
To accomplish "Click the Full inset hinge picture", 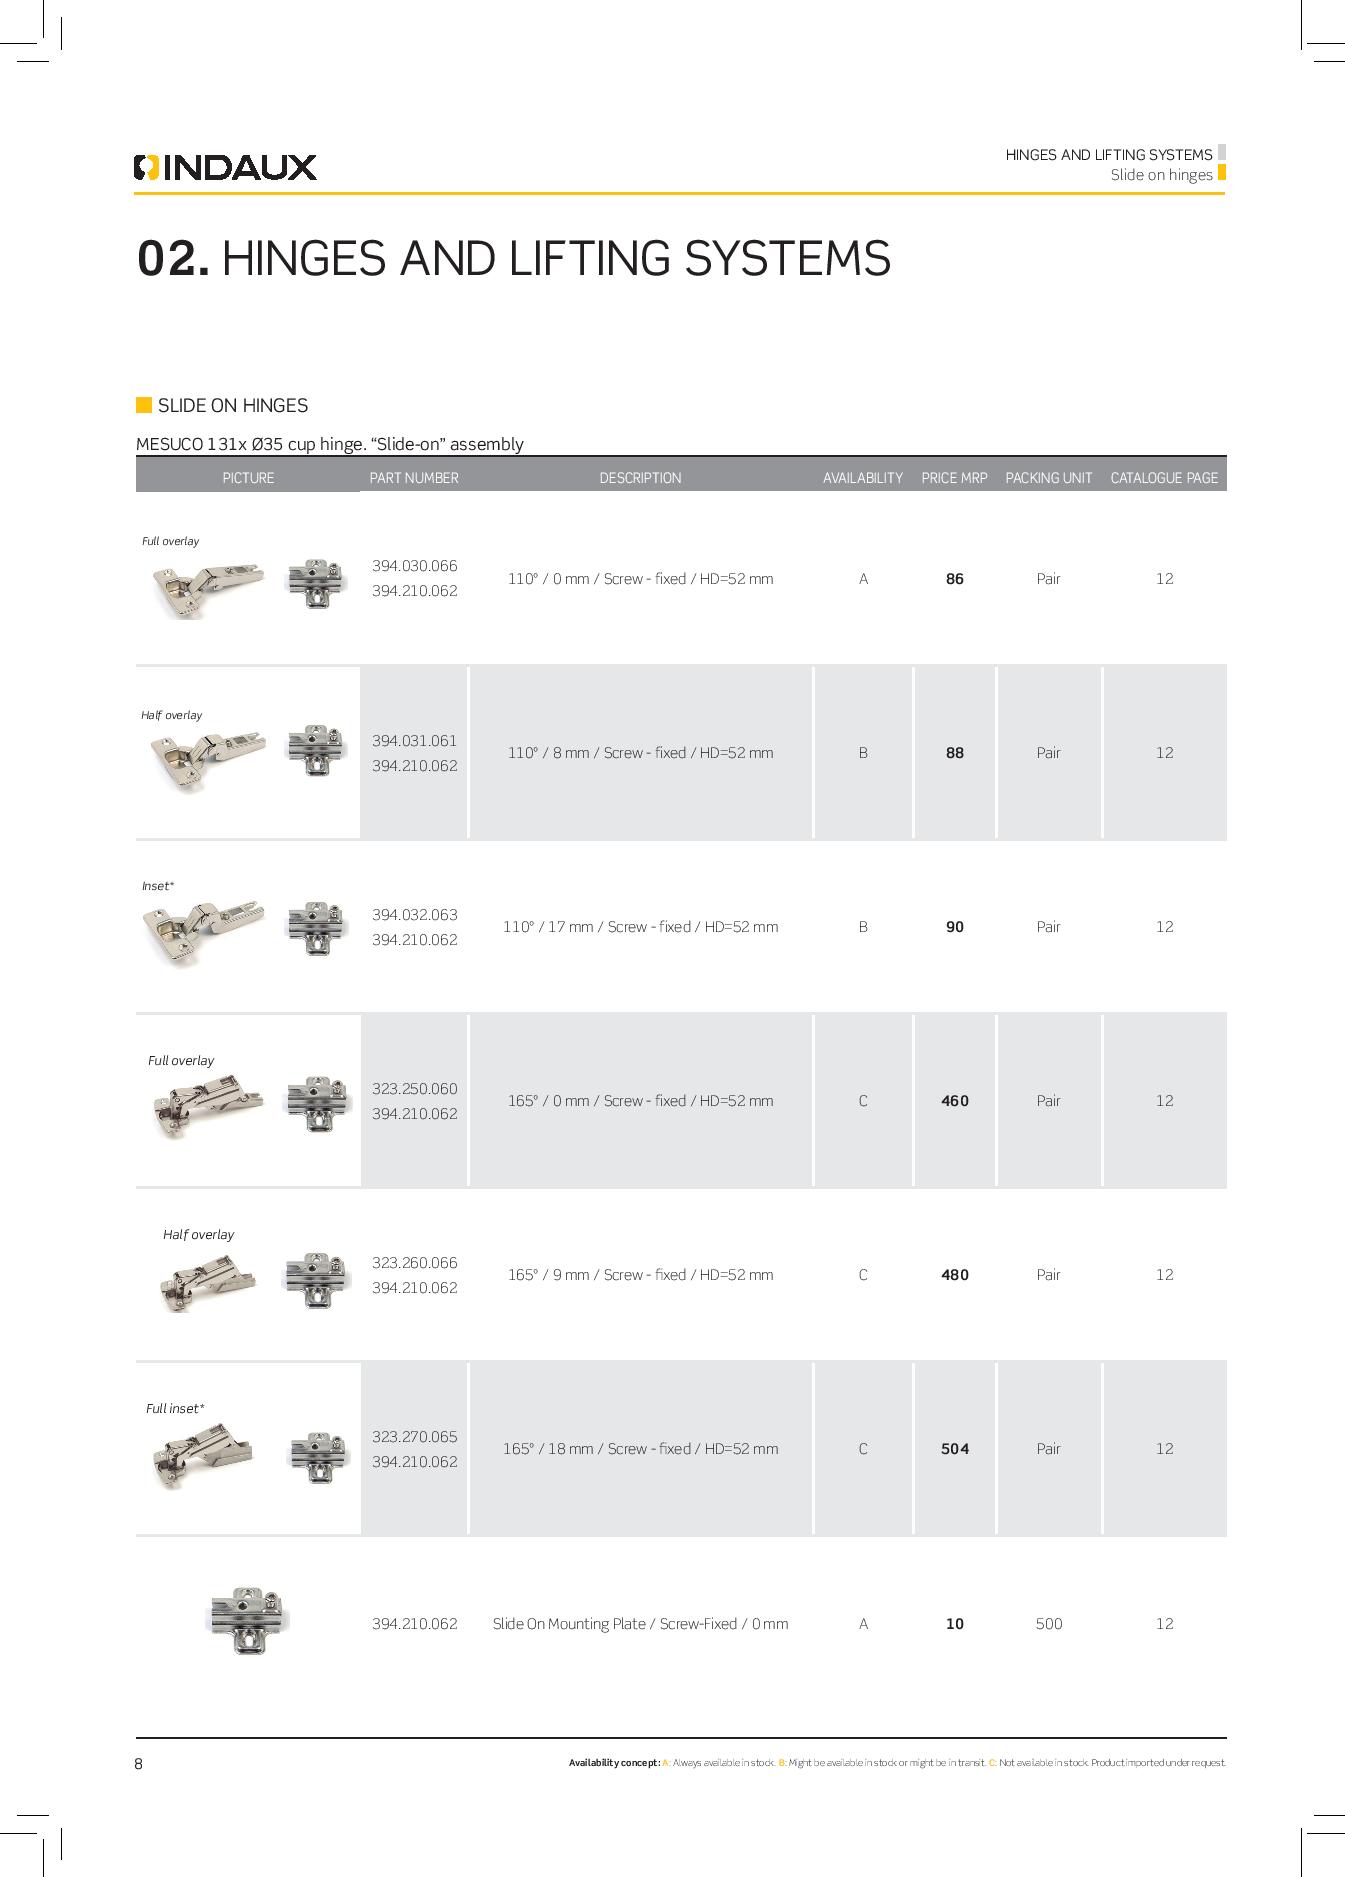I will 200,1455.
